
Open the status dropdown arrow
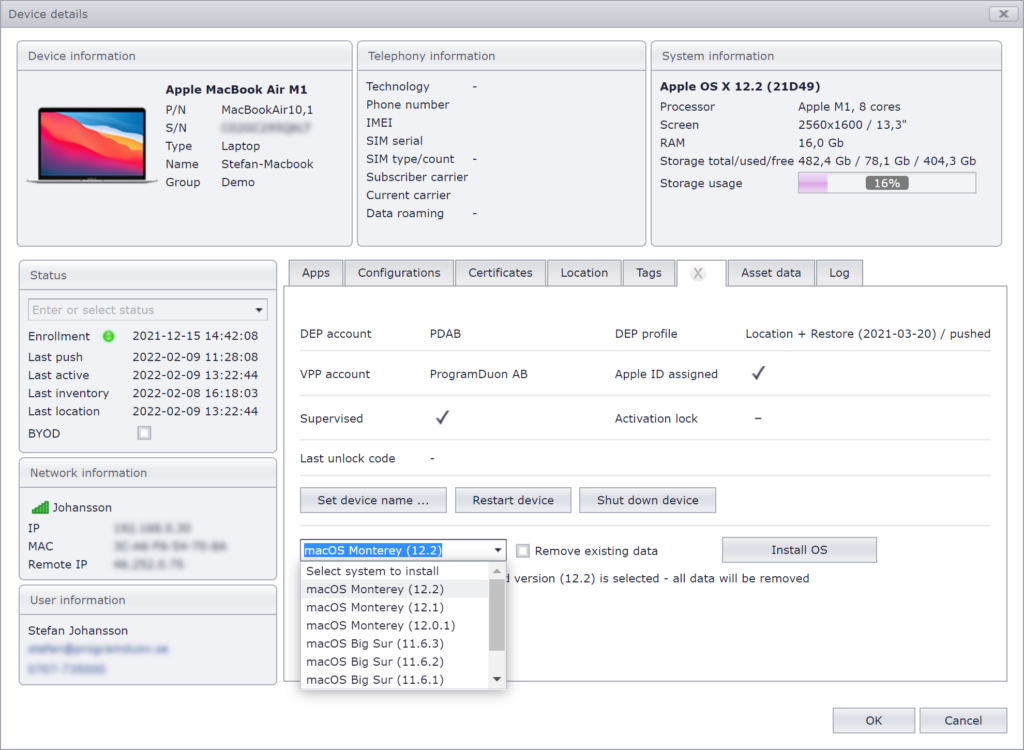click(x=259, y=310)
